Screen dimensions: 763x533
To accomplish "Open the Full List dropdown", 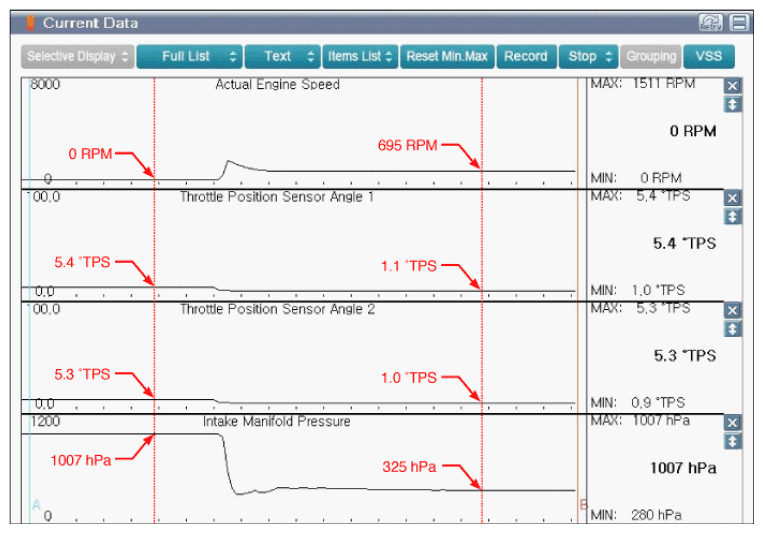I will click(x=189, y=56).
